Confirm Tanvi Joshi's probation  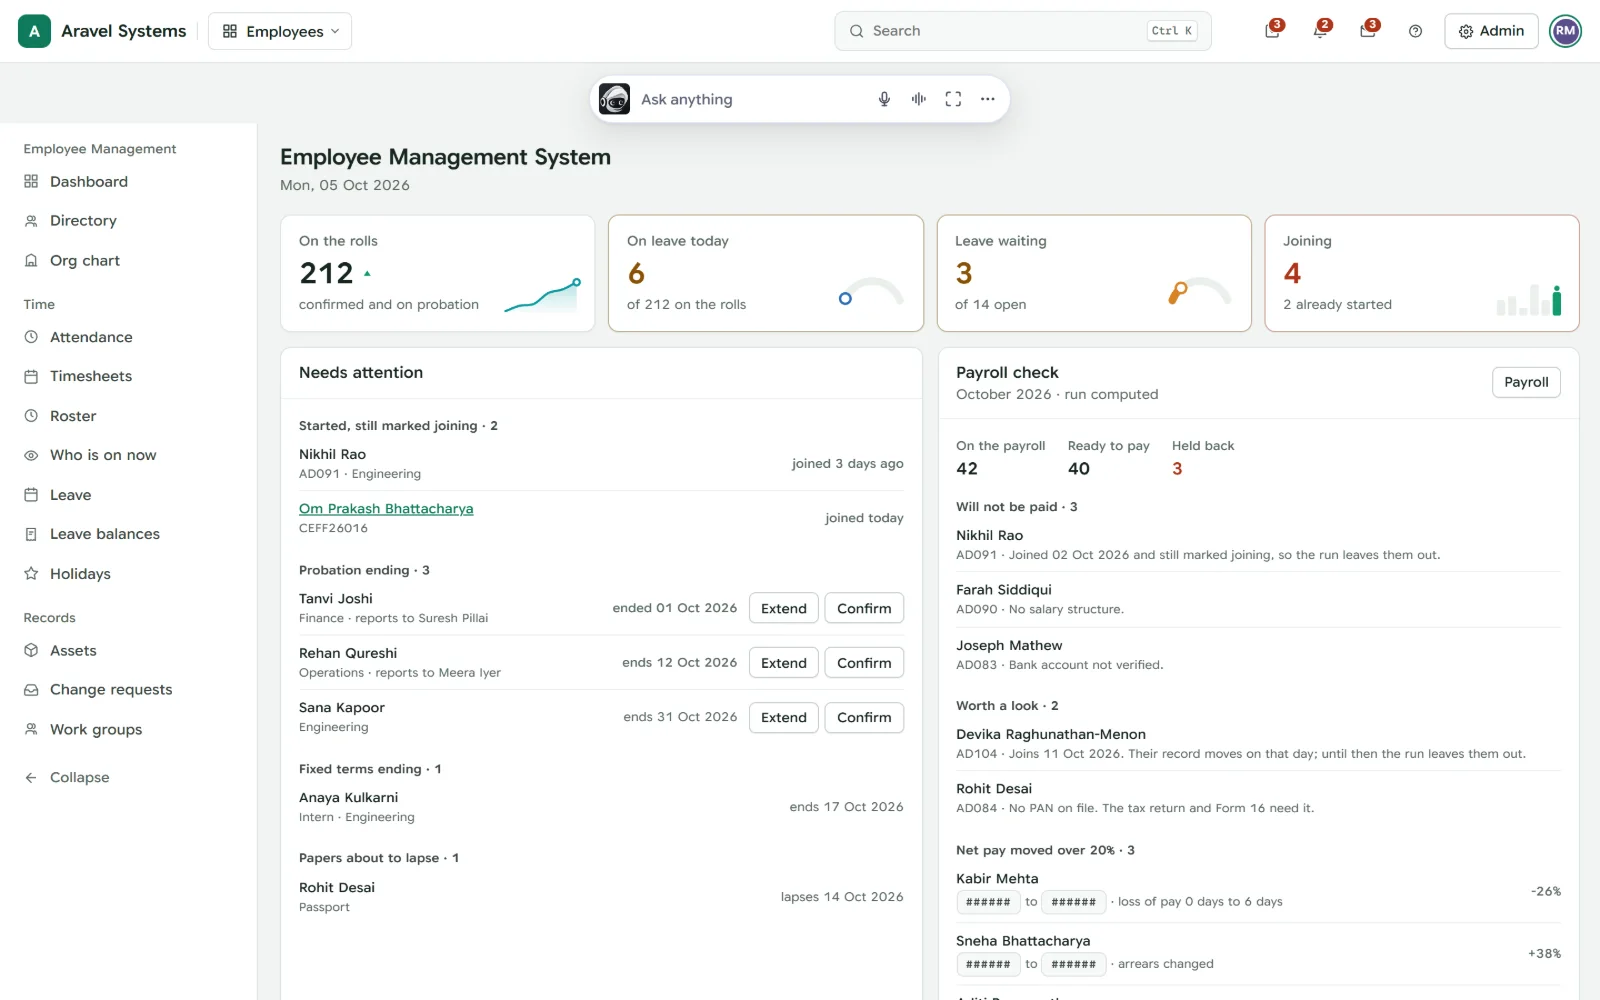864,608
